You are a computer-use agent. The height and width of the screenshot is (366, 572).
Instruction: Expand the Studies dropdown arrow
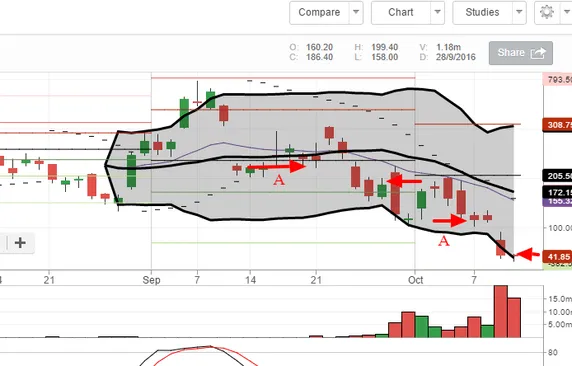[519, 12]
